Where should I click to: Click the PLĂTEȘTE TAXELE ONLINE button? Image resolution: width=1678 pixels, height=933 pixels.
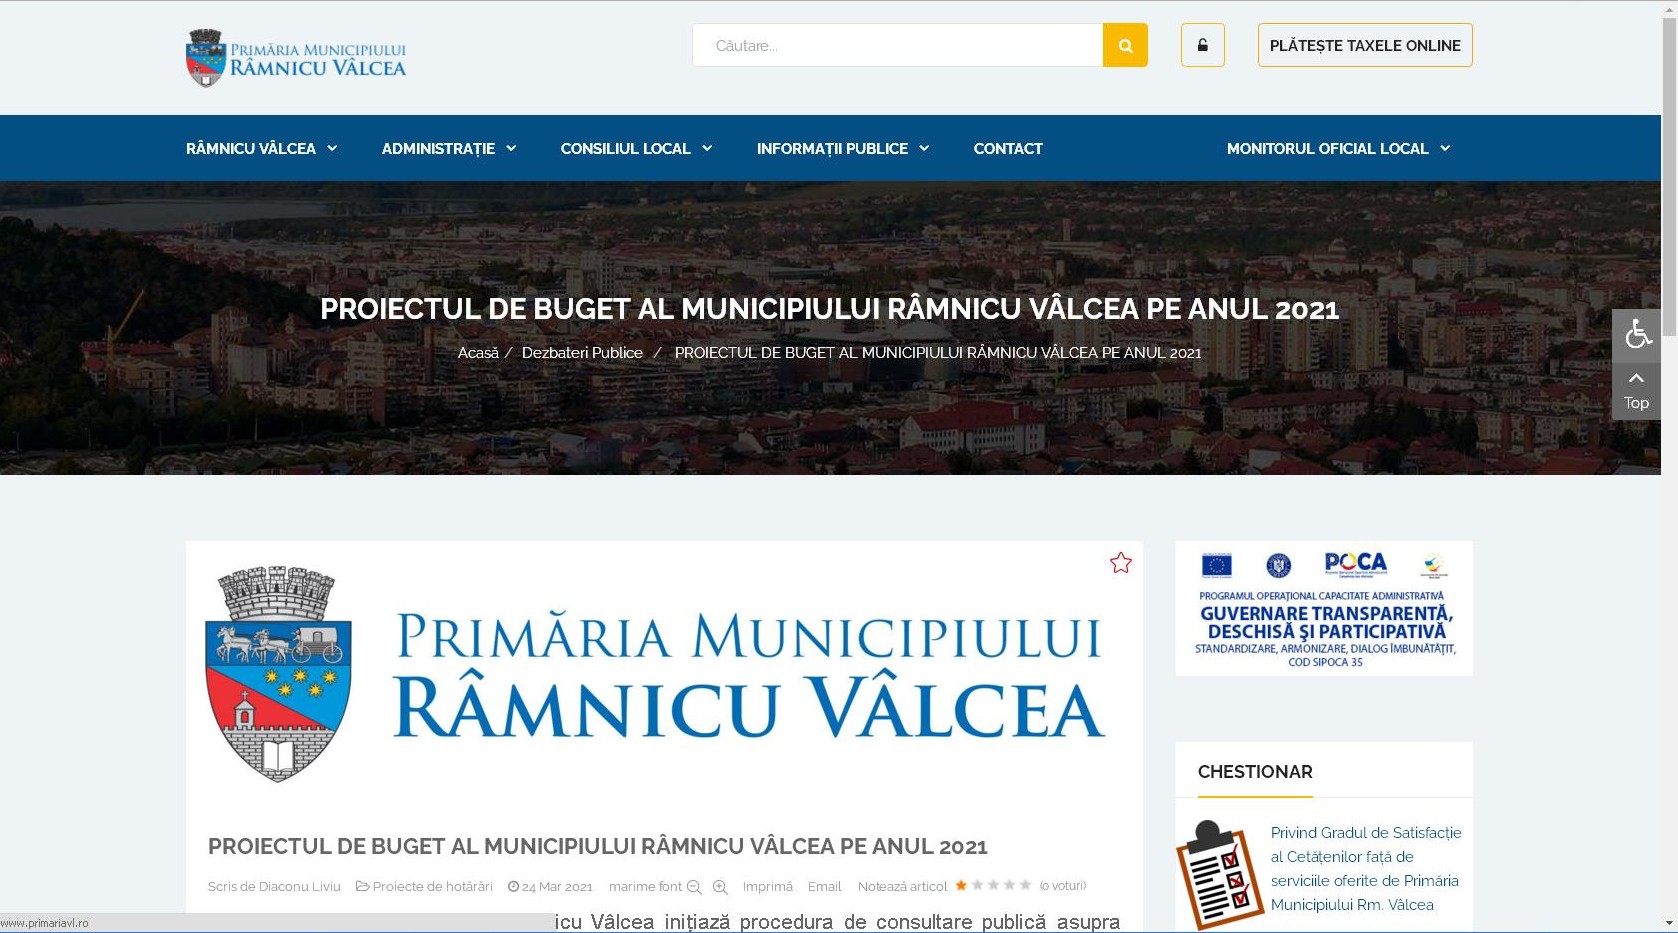1364,45
